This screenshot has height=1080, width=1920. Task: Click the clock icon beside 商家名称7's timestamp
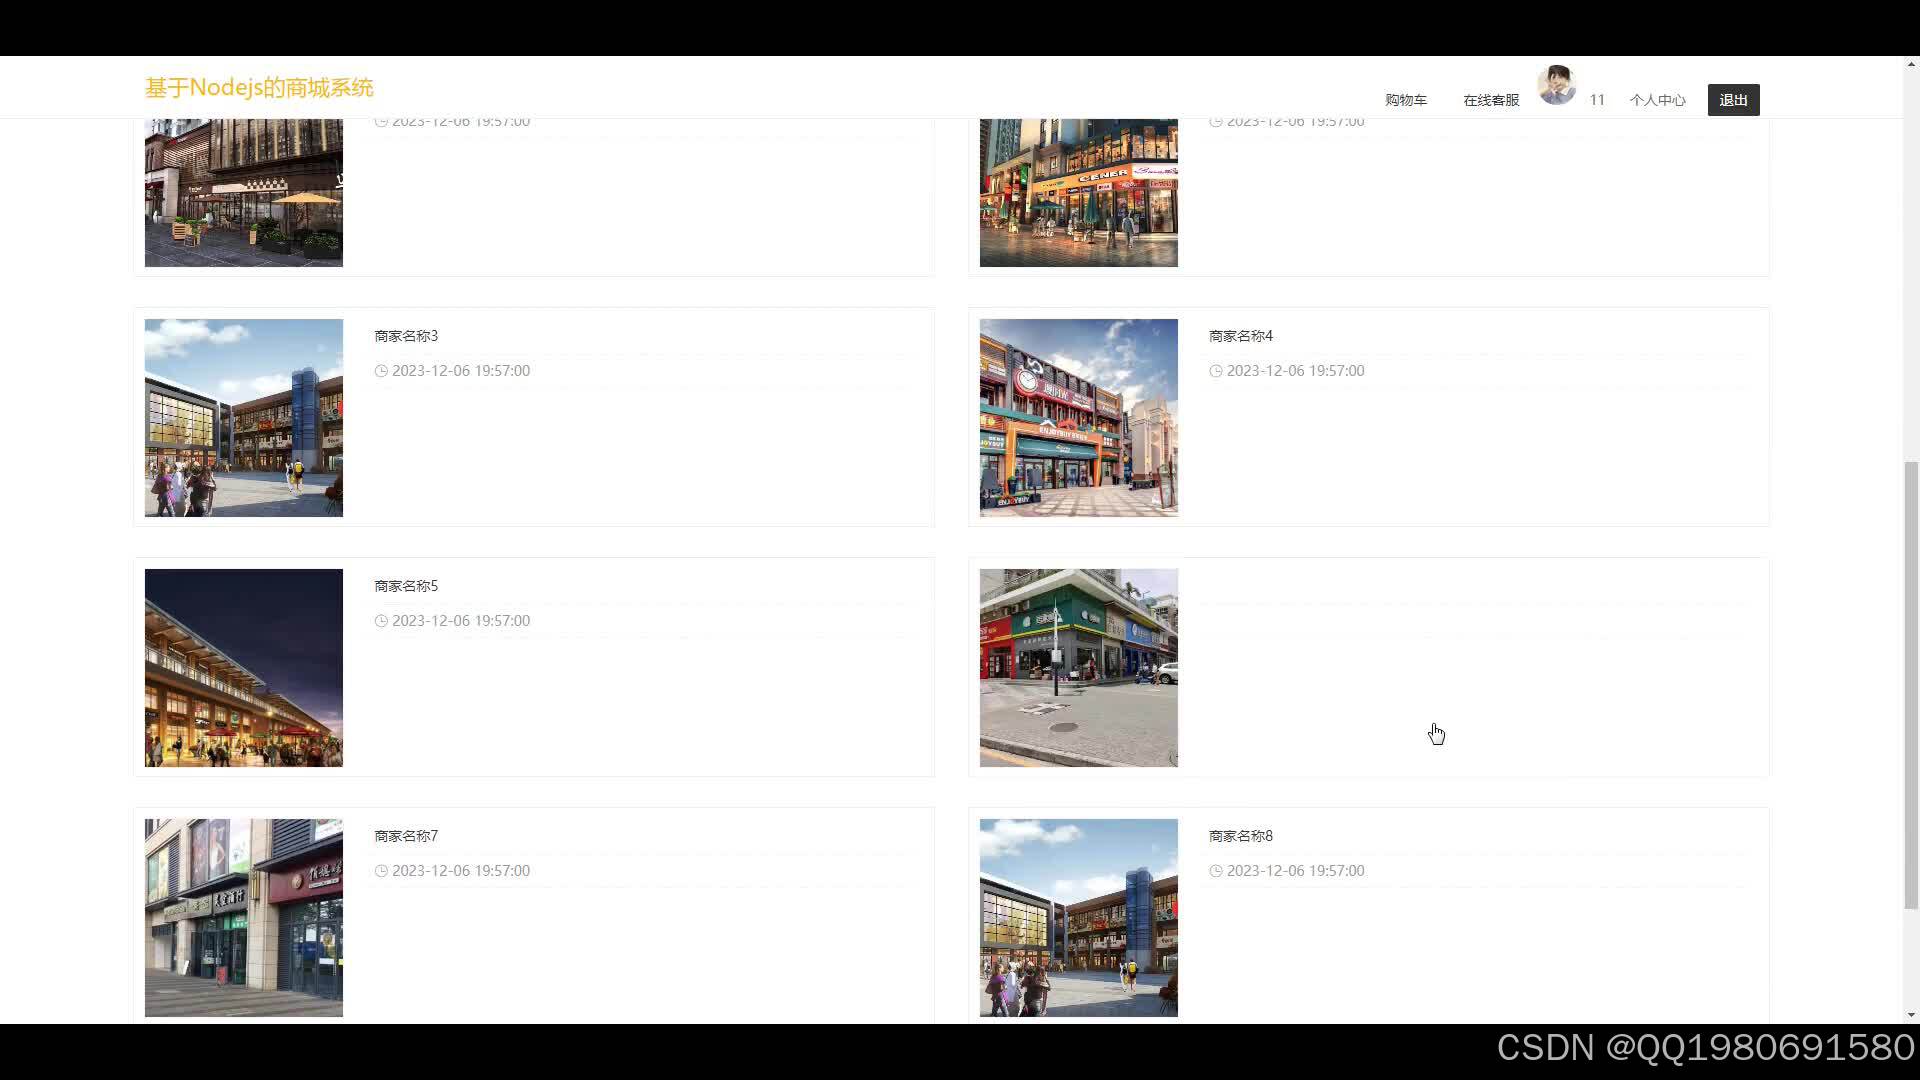[382, 870]
